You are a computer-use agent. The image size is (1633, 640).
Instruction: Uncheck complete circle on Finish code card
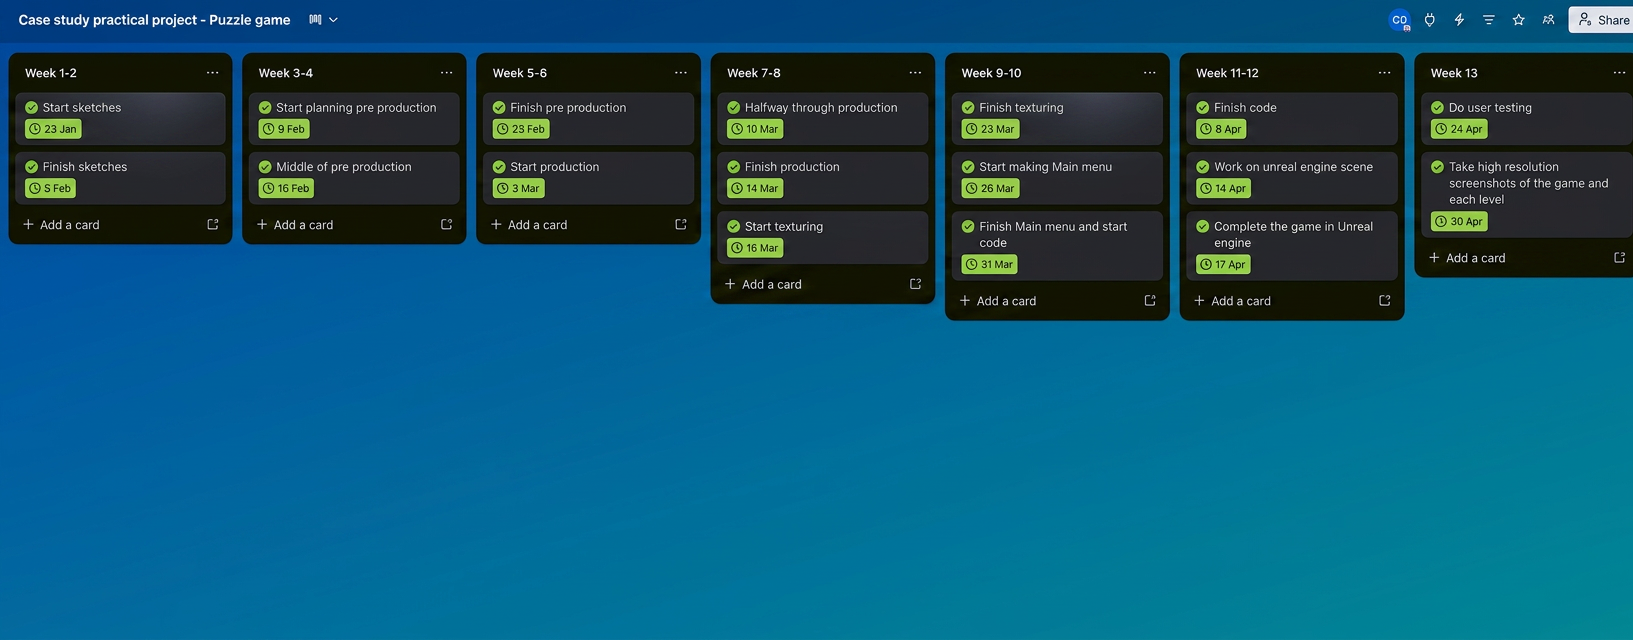coord(1203,108)
